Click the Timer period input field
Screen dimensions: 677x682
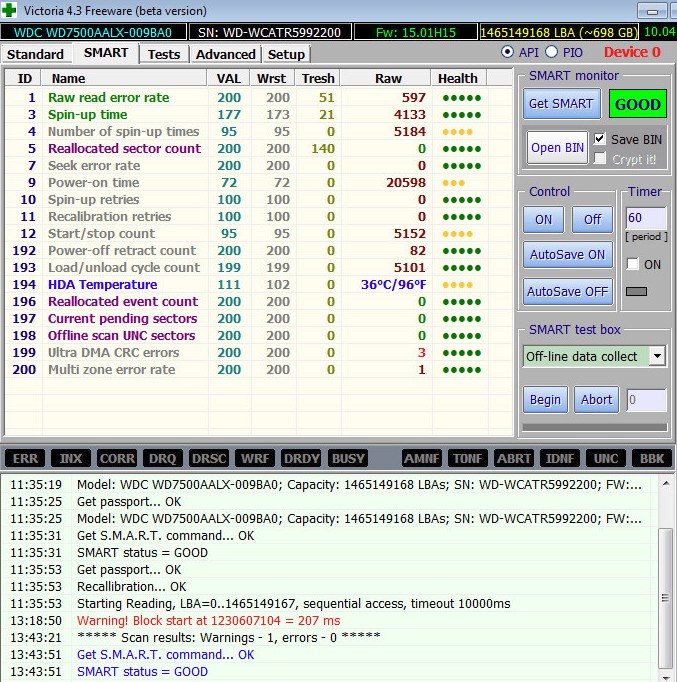[x=645, y=217]
